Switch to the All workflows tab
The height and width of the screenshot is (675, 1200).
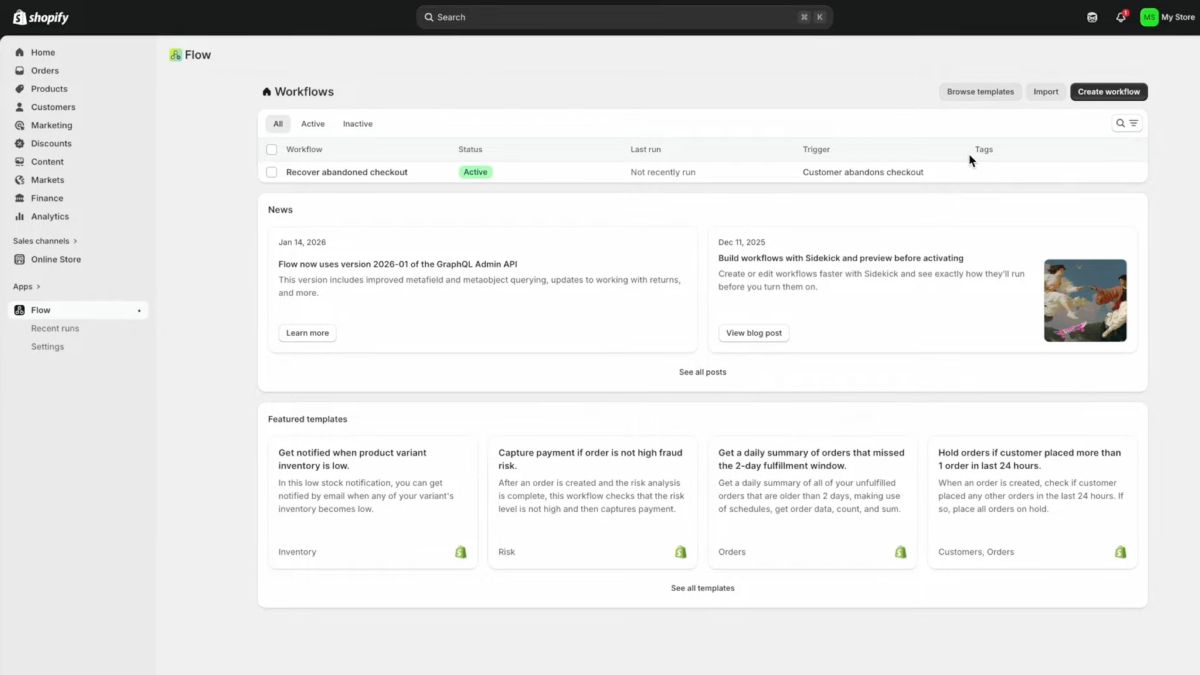(278, 124)
